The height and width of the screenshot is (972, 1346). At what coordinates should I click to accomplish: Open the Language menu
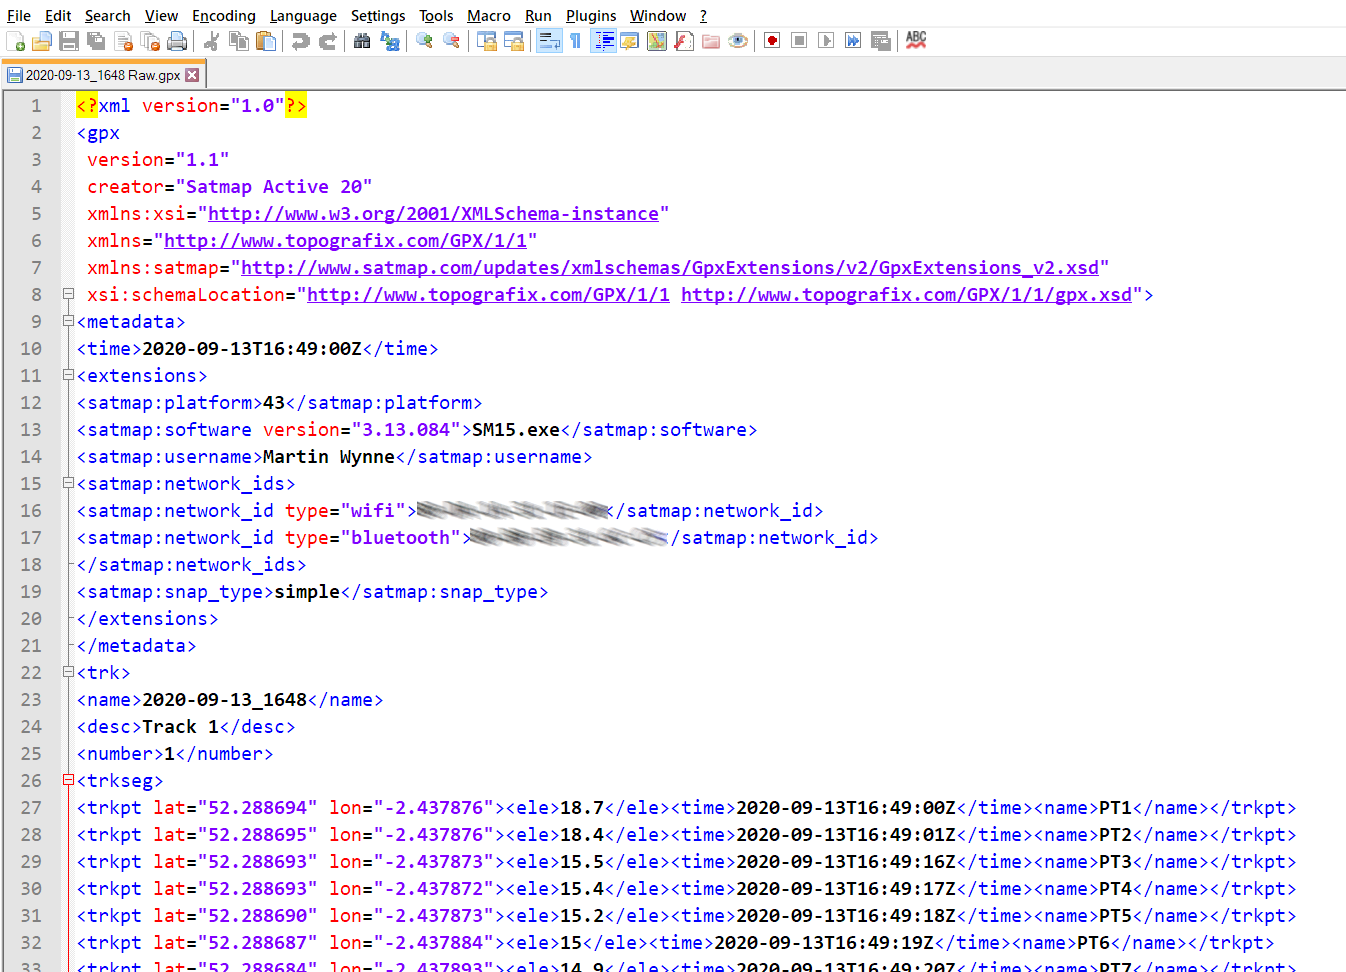(x=303, y=16)
